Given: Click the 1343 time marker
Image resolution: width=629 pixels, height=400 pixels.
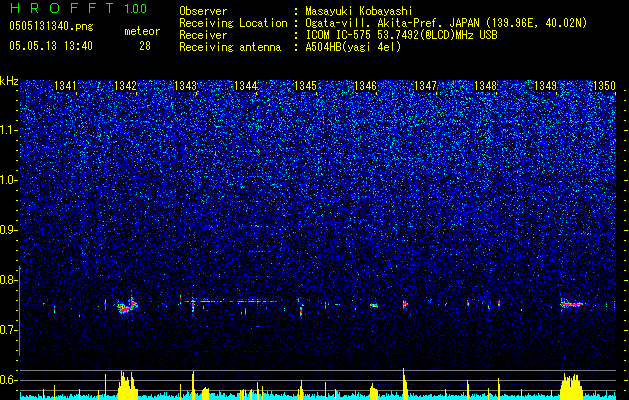Looking at the screenshot, I should (185, 86).
